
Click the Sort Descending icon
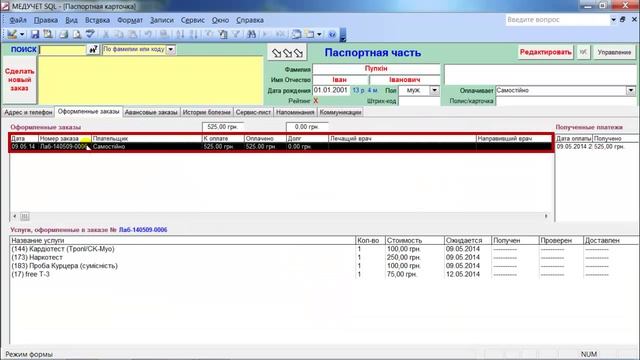tap(194, 34)
